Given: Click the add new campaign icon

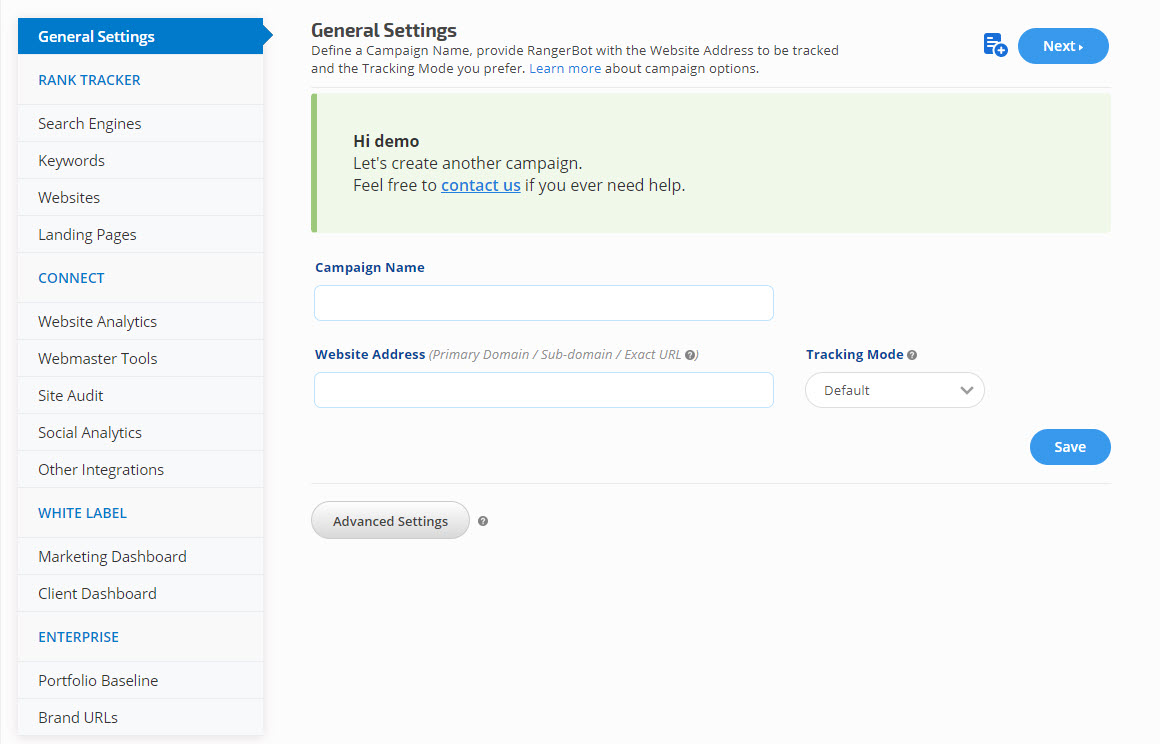Looking at the screenshot, I should [x=994, y=45].
